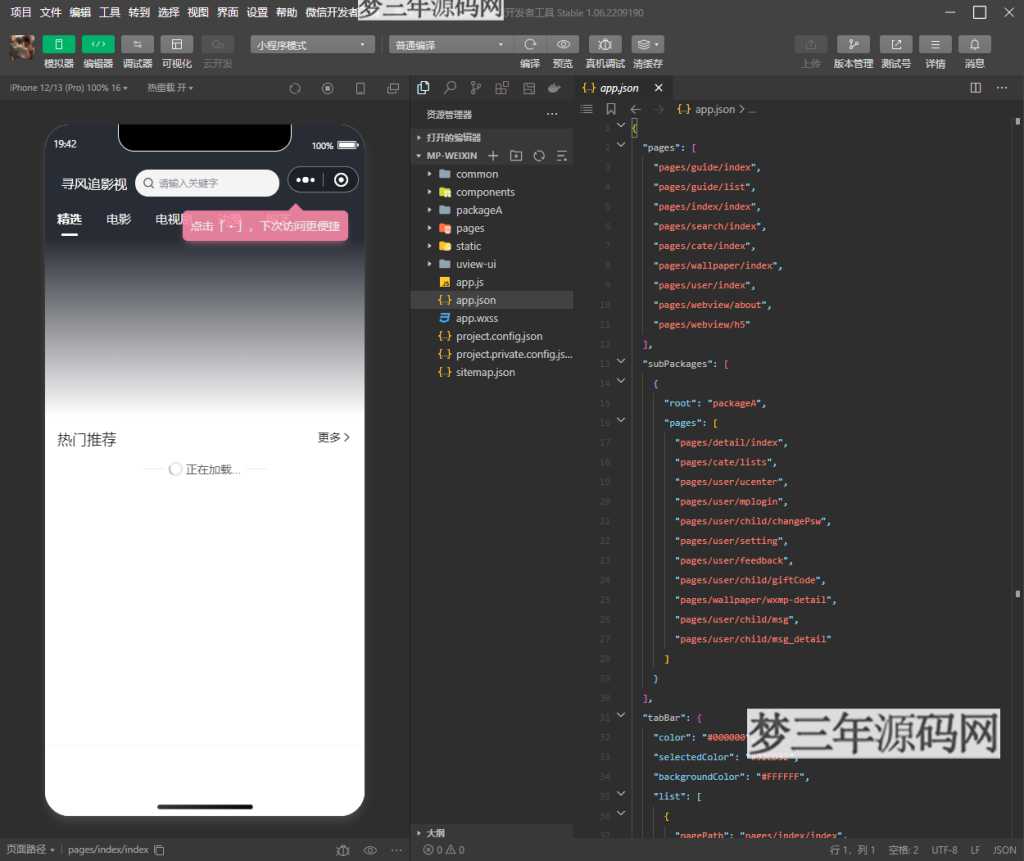Toggle the Debugger (调试器) panel button
The width and height of the screenshot is (1024, 861).
coord(137,44)
